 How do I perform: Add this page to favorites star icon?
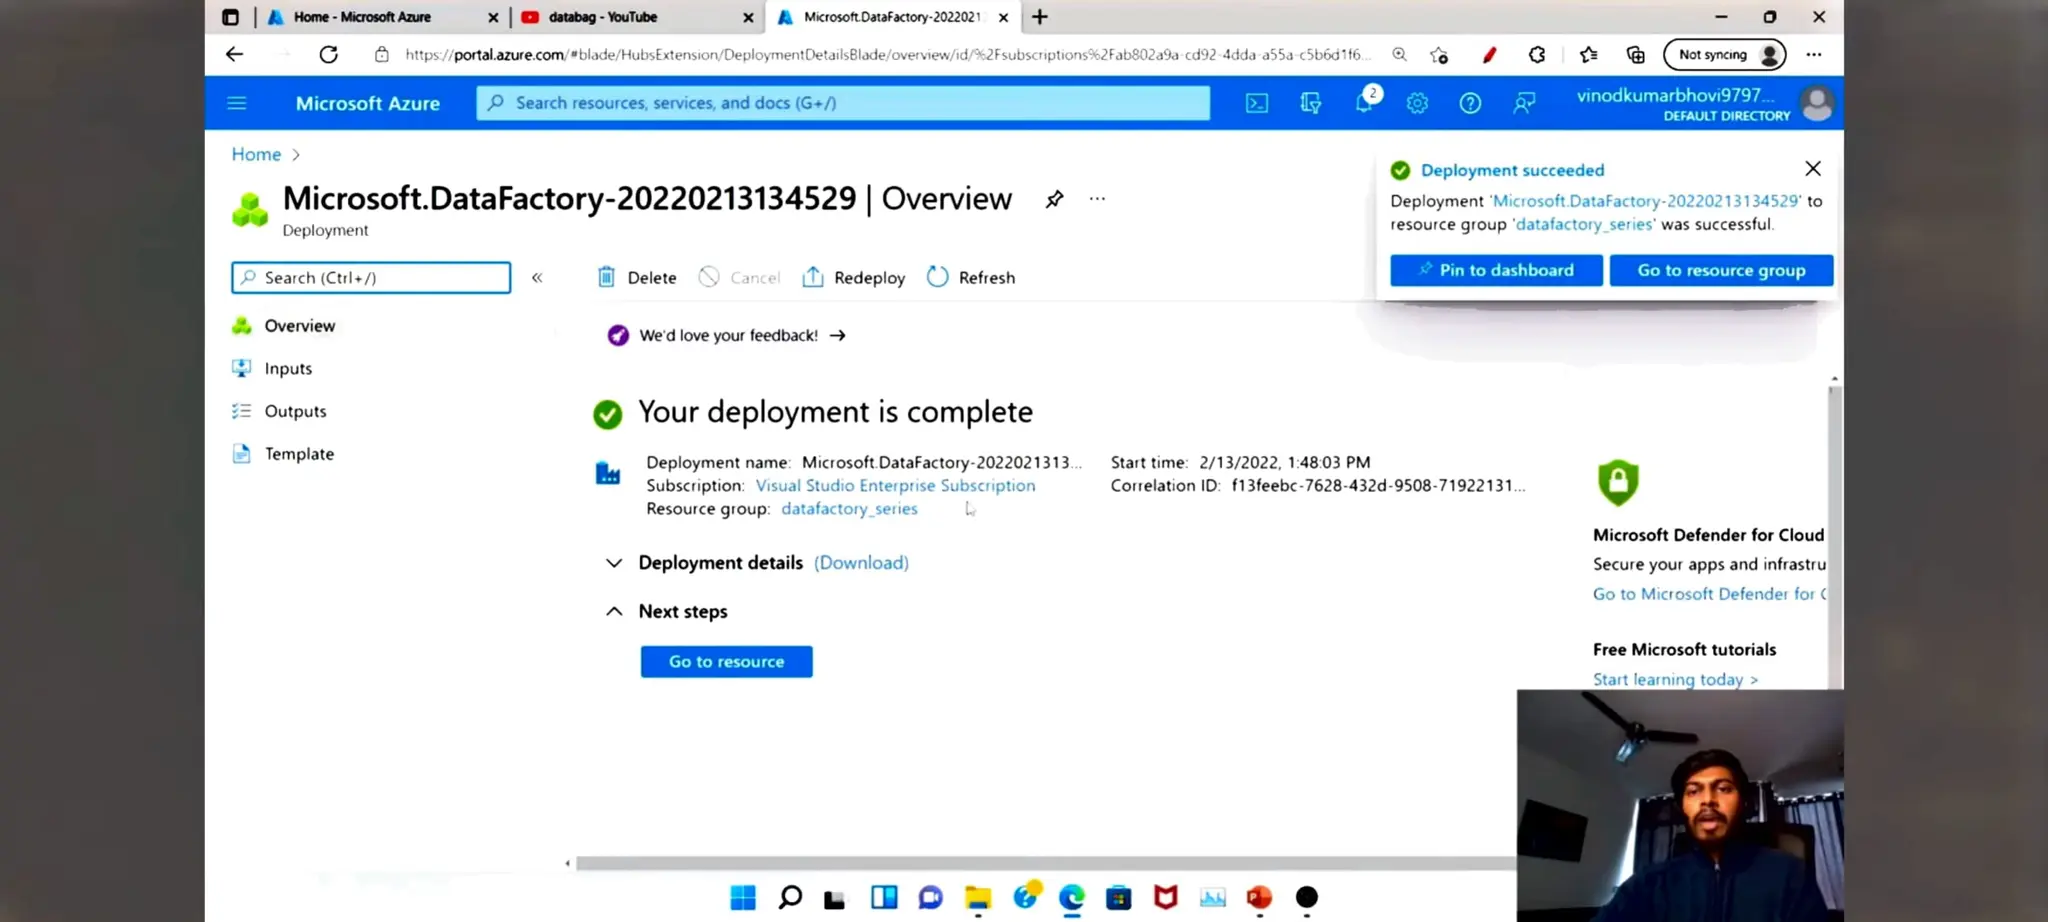(x=1439, y=55)
